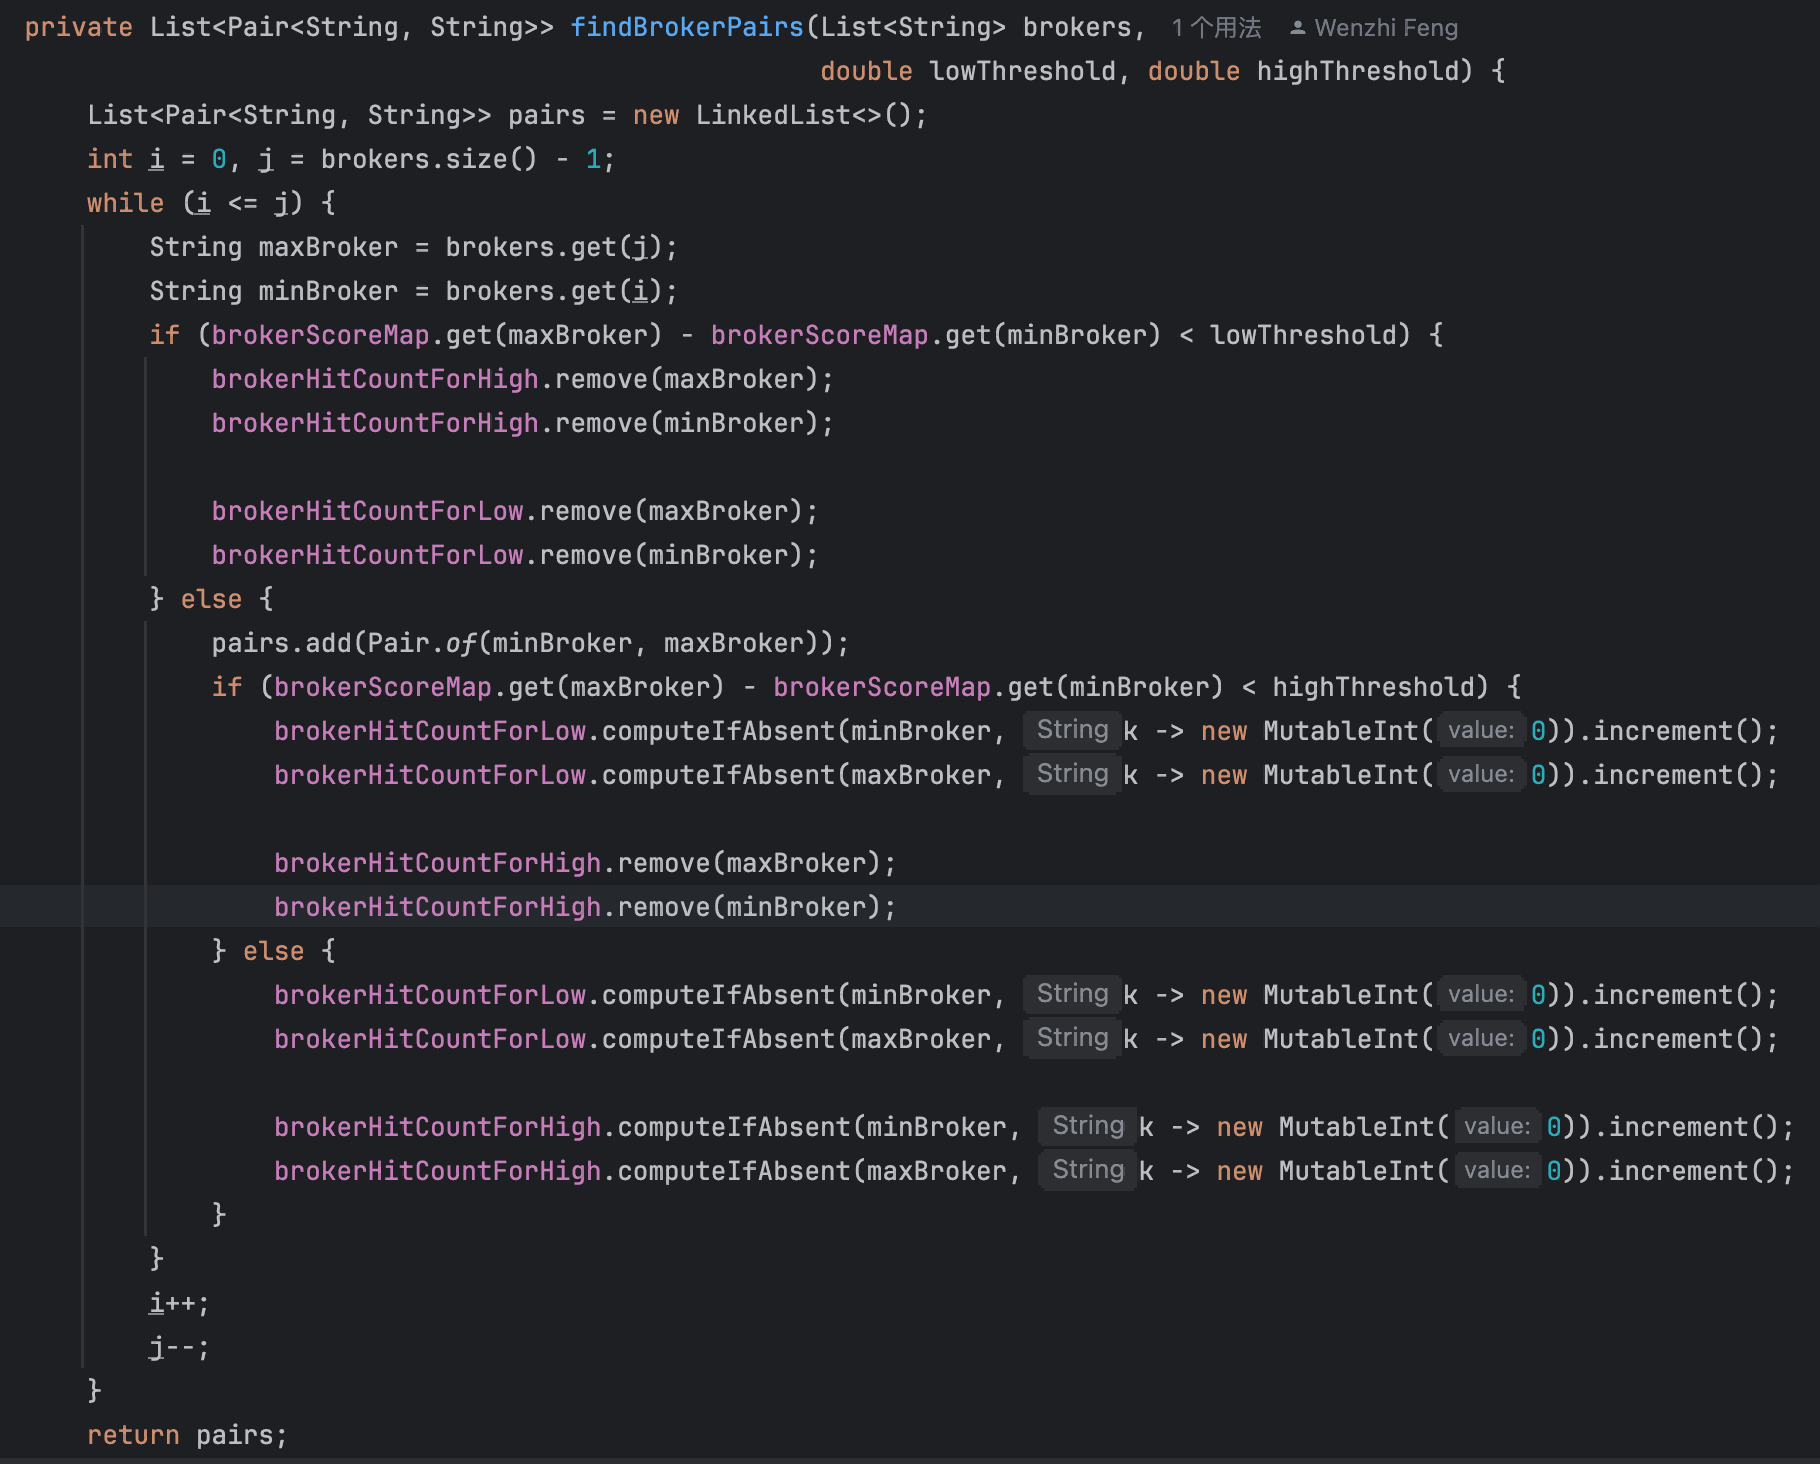The image size is (1820, 1464).
Task: Click the Wenzhi Feng author hint
Action: click(x=1385, y=28)
